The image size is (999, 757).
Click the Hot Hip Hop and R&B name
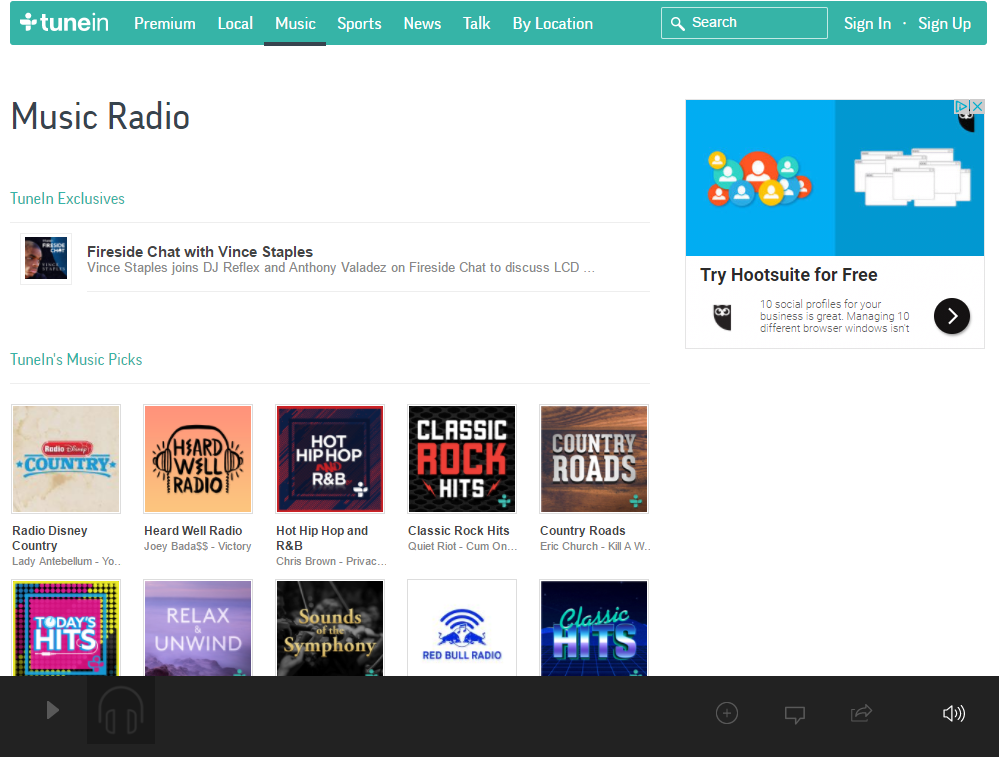322,538
